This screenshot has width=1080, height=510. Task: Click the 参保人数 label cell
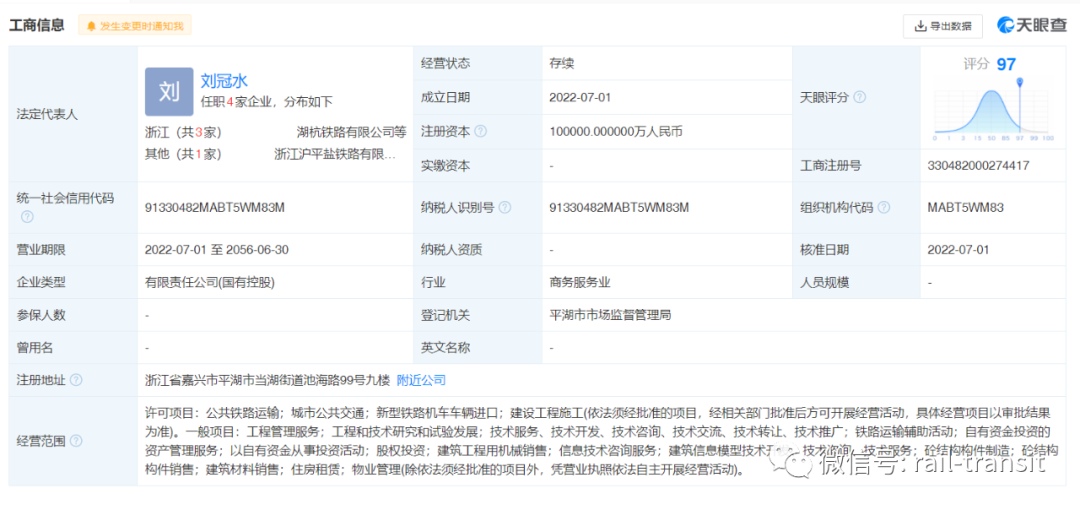tap(73, 315)
